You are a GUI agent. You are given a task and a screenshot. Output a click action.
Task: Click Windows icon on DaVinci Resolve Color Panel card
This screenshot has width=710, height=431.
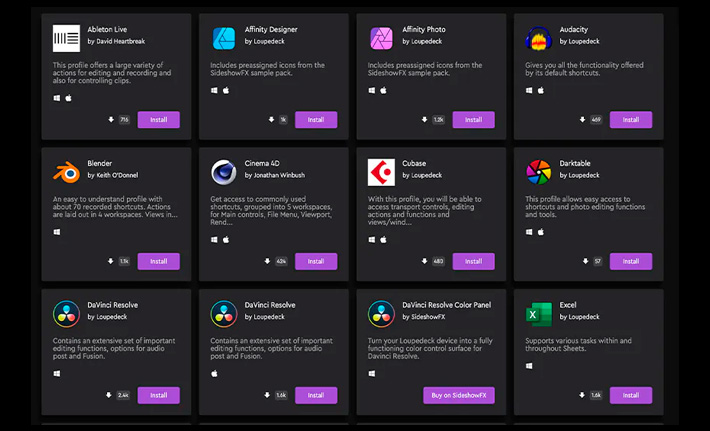point(372,374)
